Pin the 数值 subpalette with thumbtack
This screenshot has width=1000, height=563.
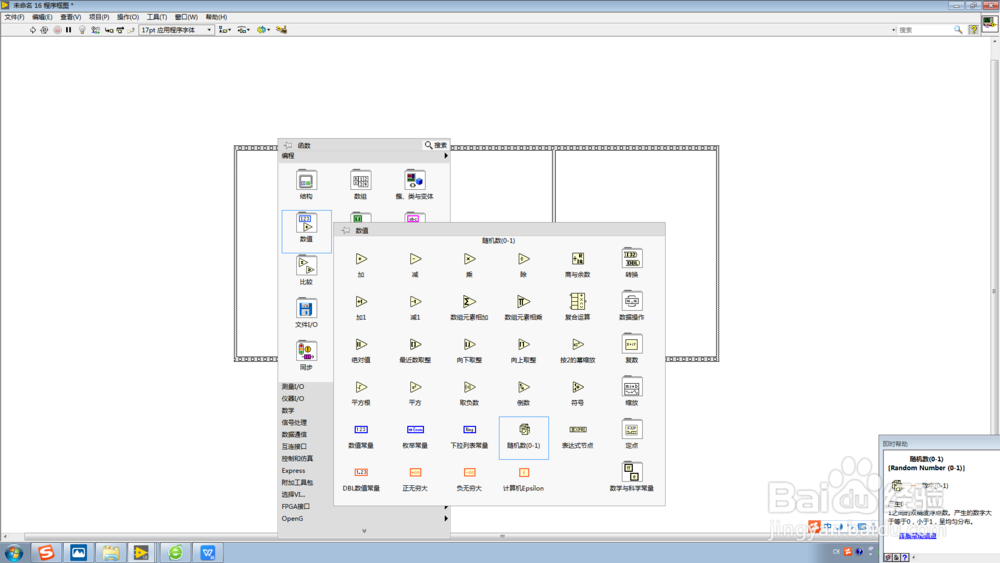(x=346, y=230)
